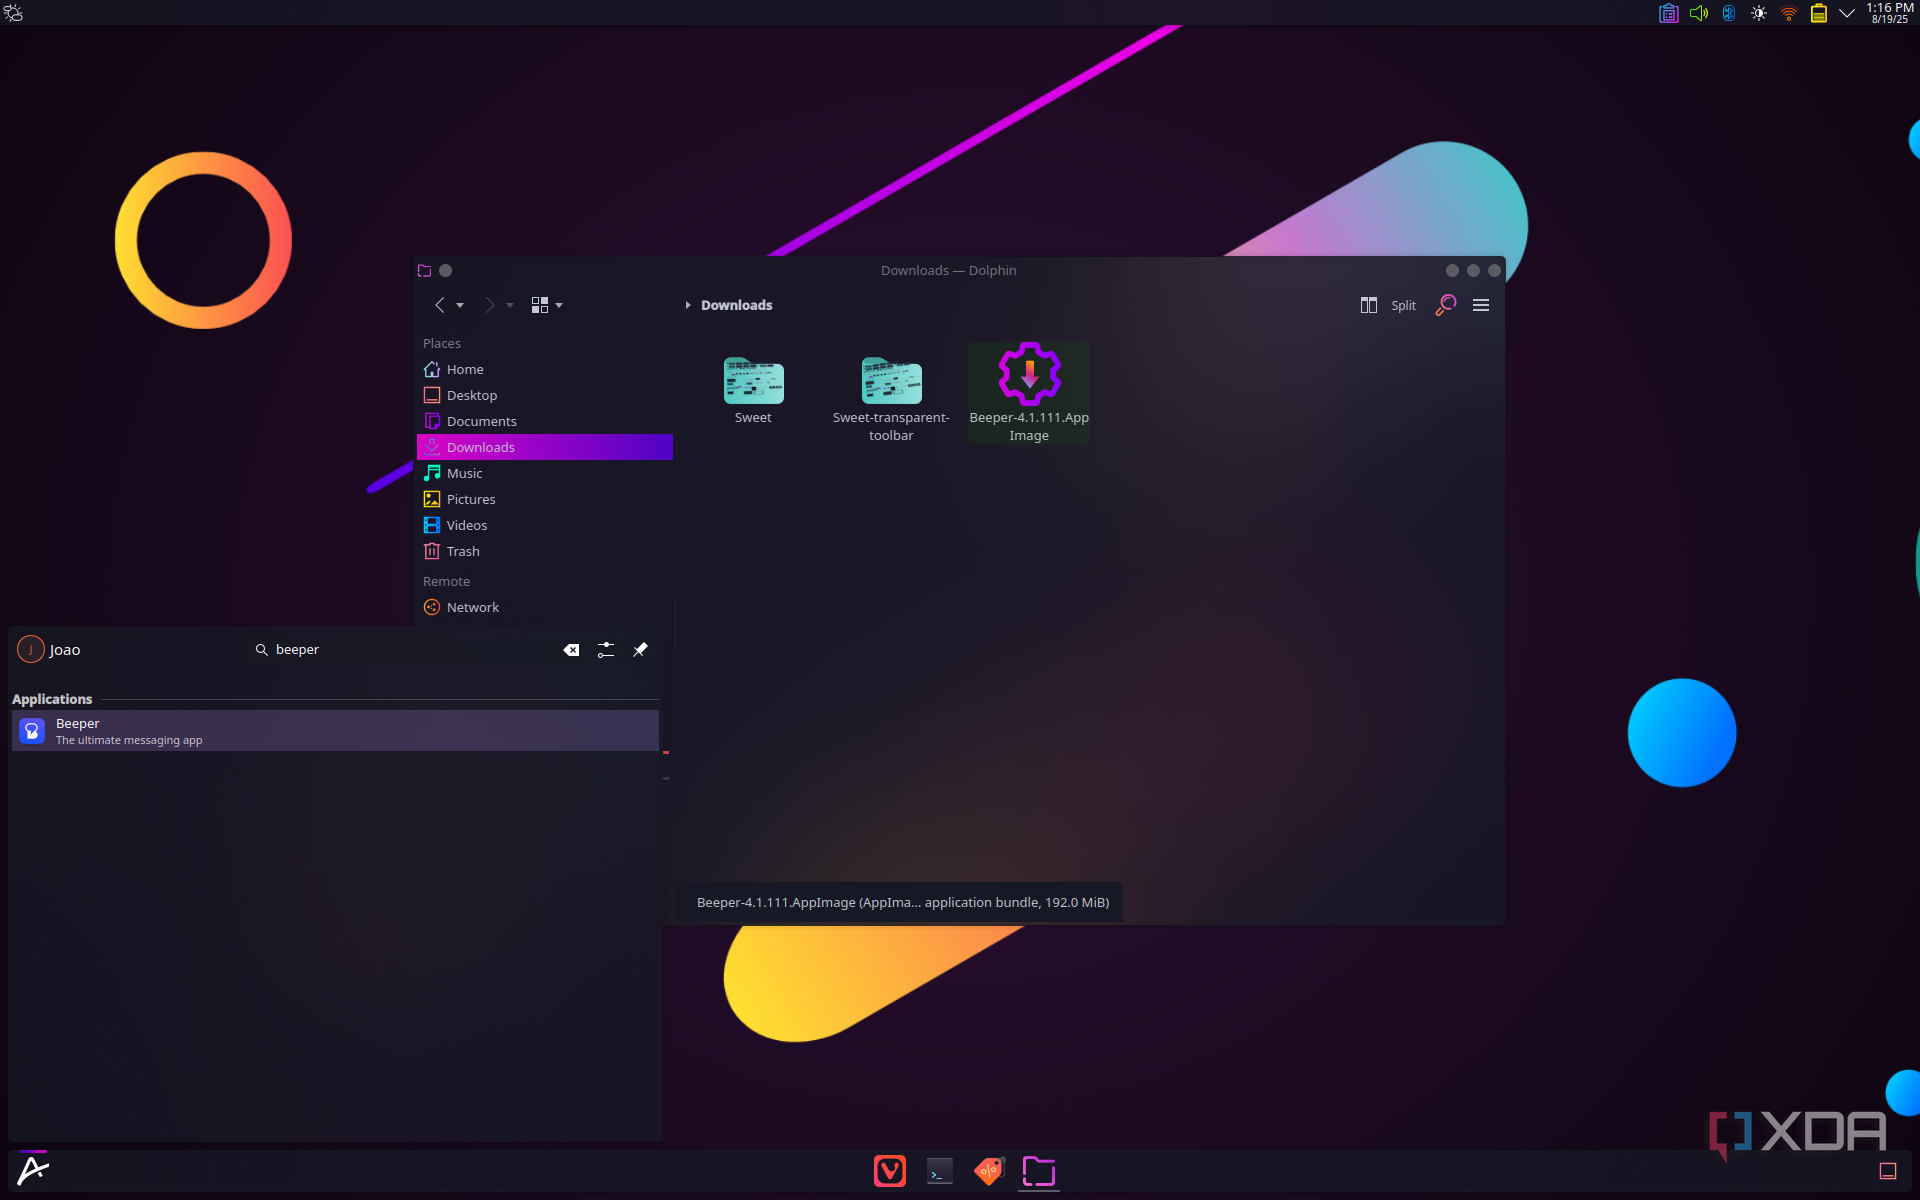Open Desktop in Places sidebar
Screen dimensions: 1920x1200
tap(545, 395)
